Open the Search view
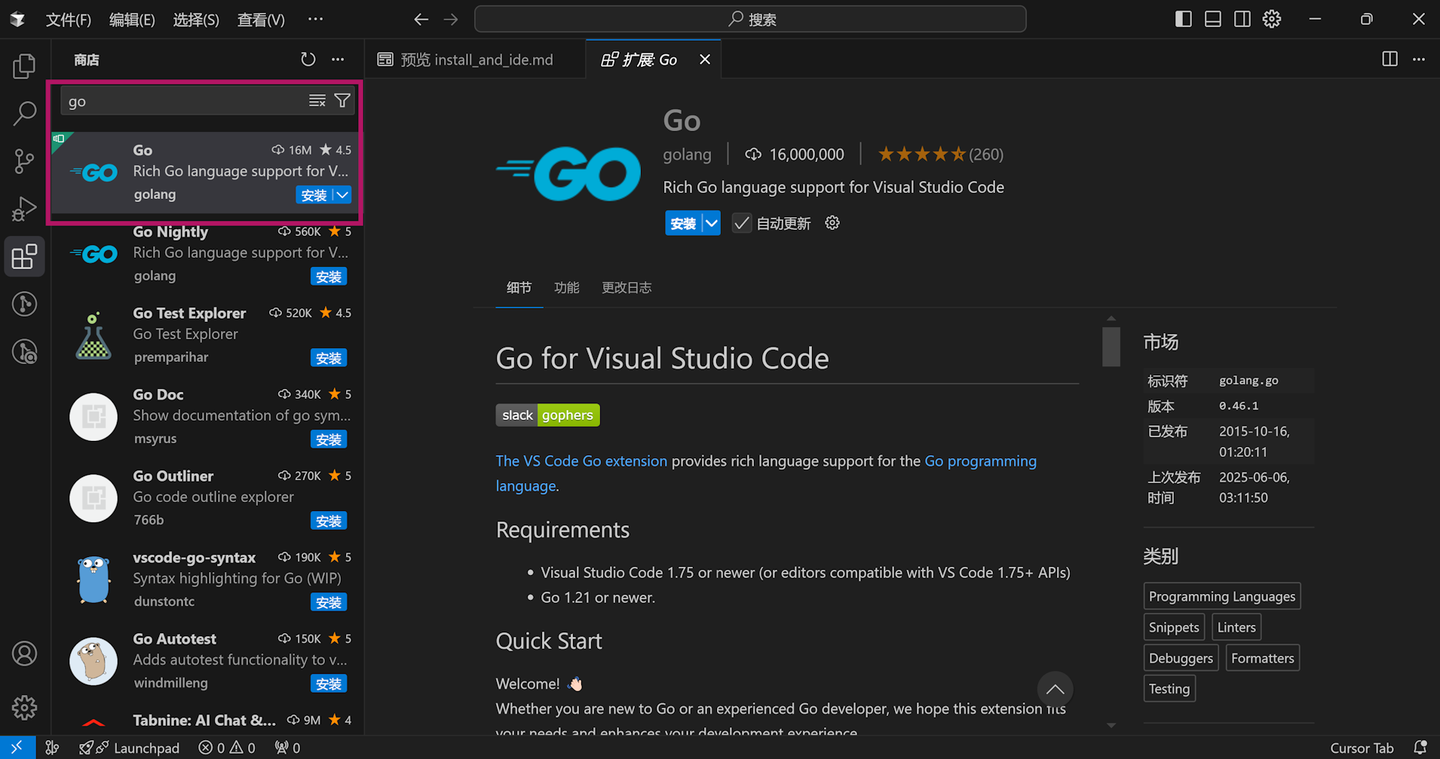Viewport: 1440px width, 759px height. click(x=24, y=113)
